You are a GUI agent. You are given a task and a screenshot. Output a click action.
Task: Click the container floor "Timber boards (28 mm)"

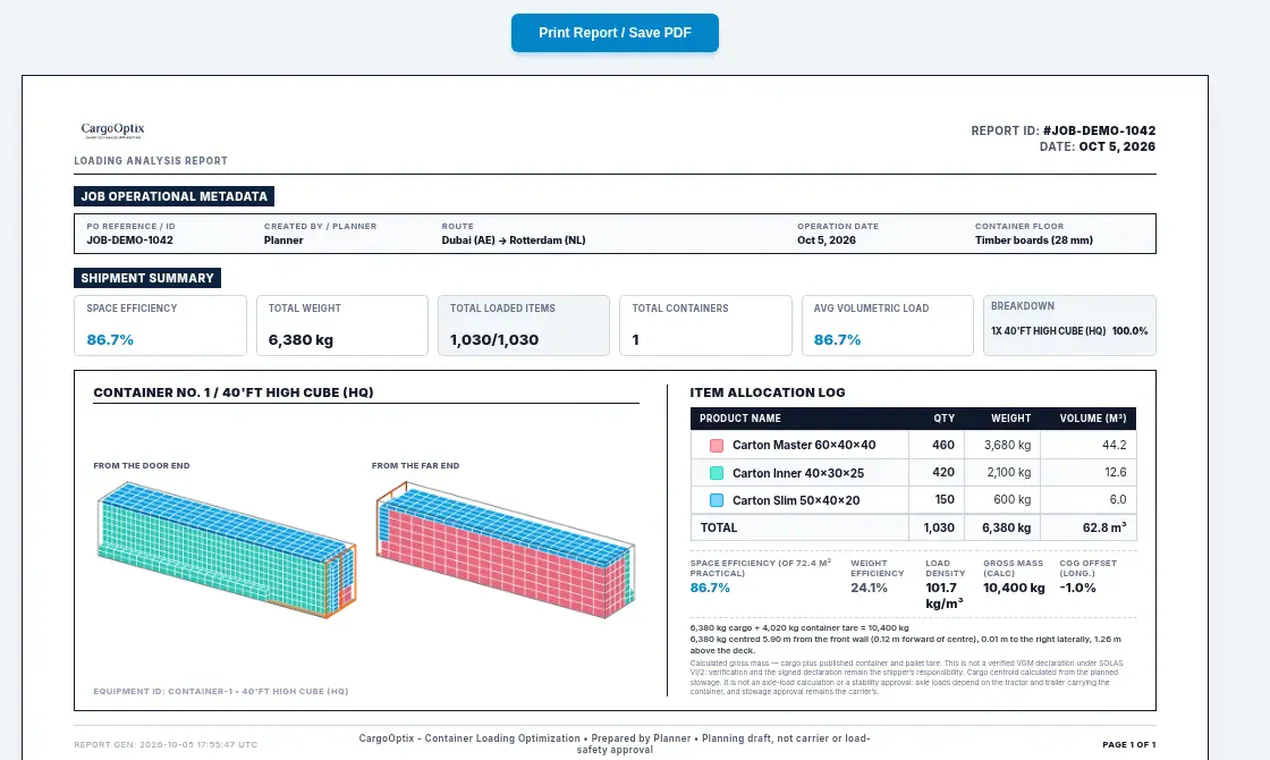click(1034, 240)
